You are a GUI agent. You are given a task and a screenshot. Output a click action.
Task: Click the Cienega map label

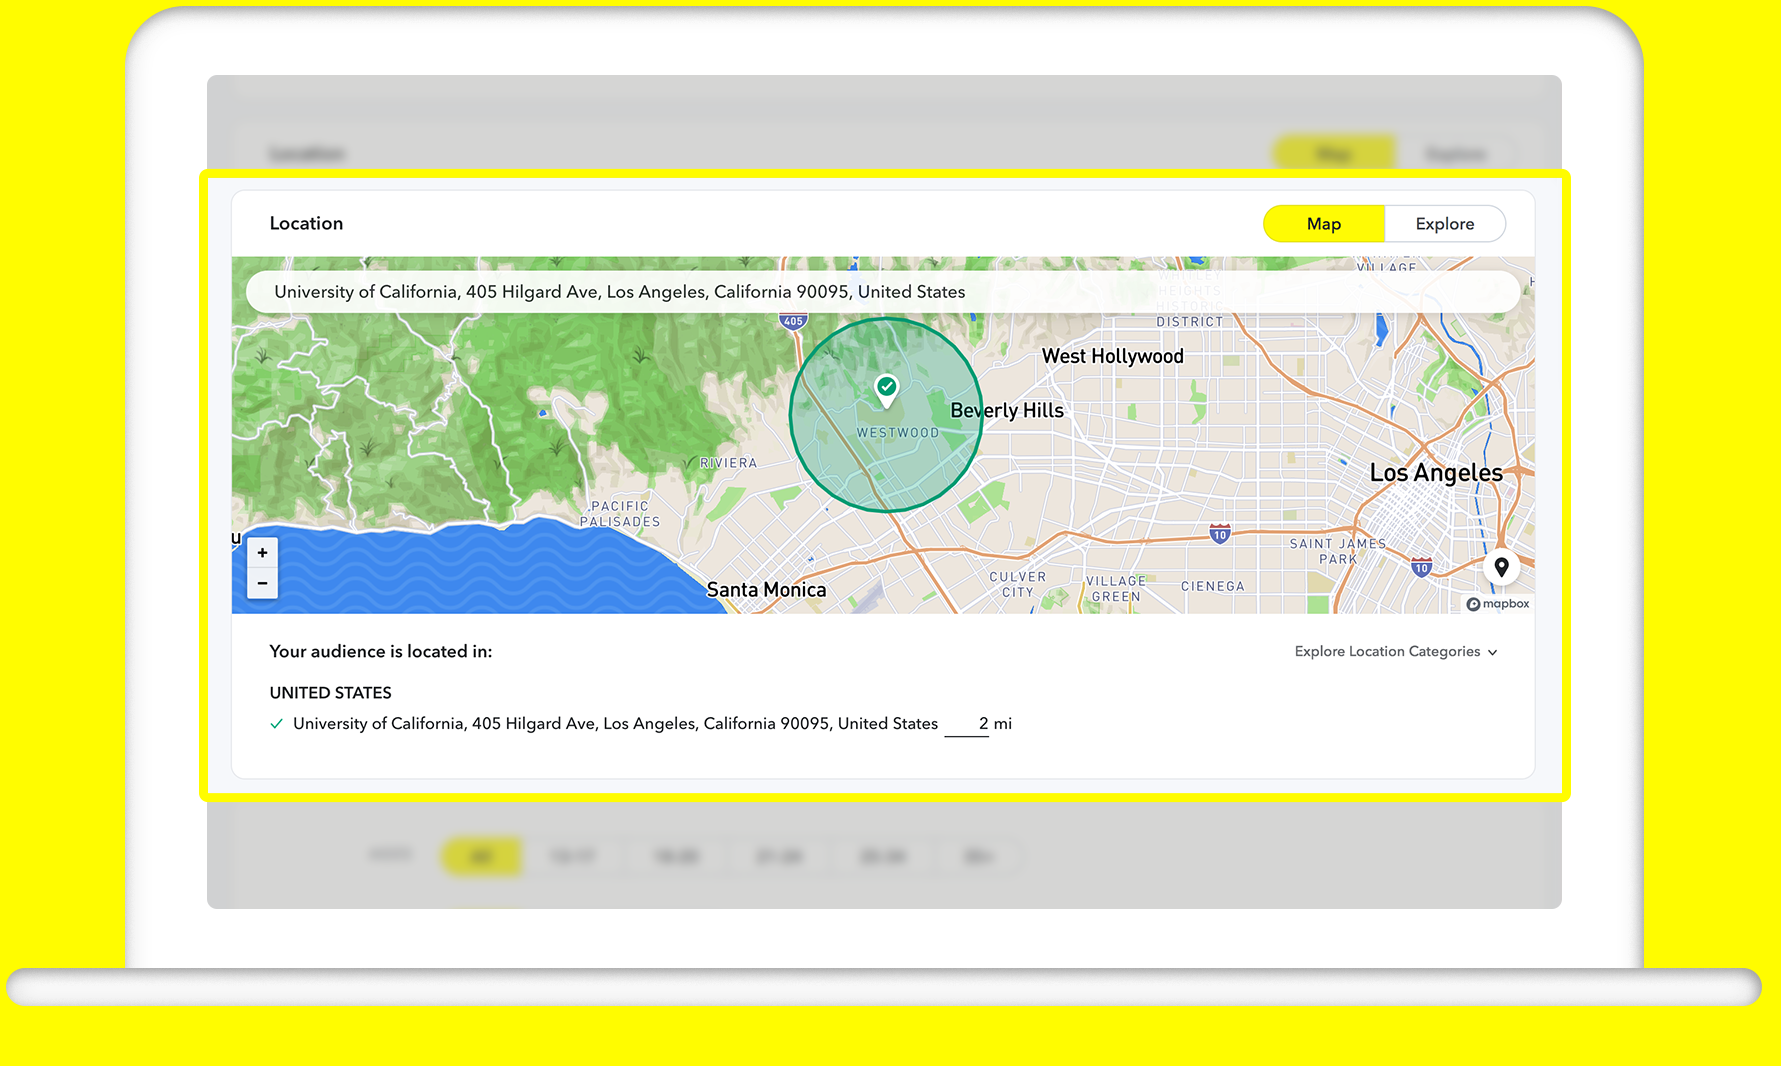point(1213,587)
